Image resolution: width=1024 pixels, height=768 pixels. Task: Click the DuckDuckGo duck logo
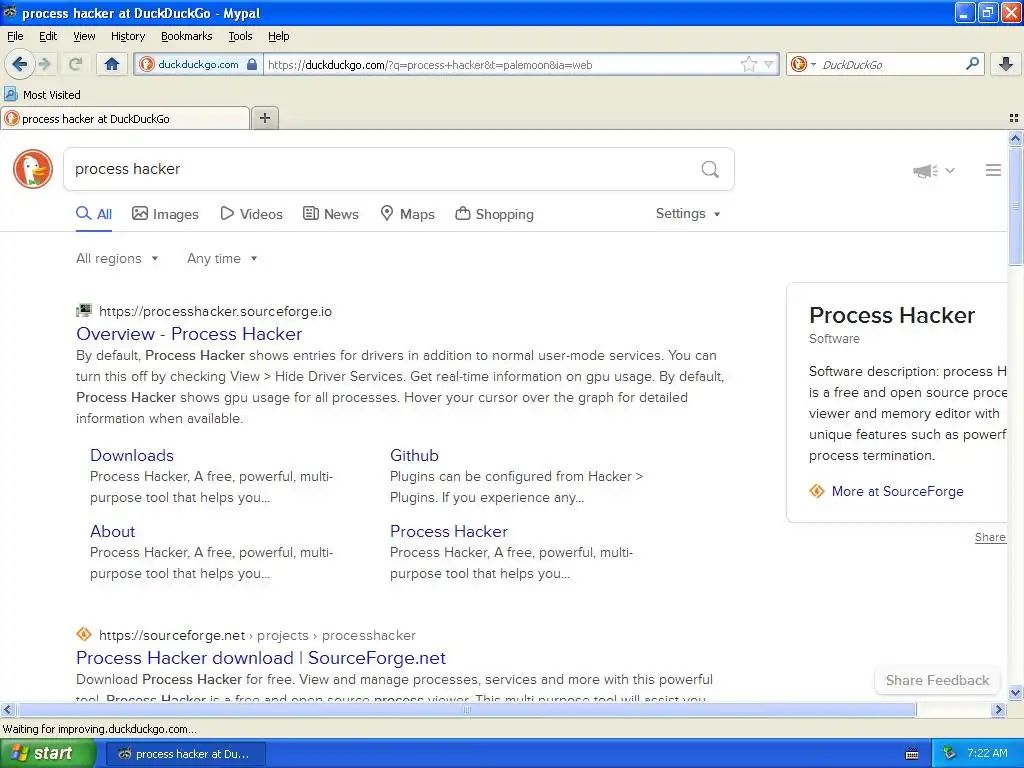click(x=33, y=168)
